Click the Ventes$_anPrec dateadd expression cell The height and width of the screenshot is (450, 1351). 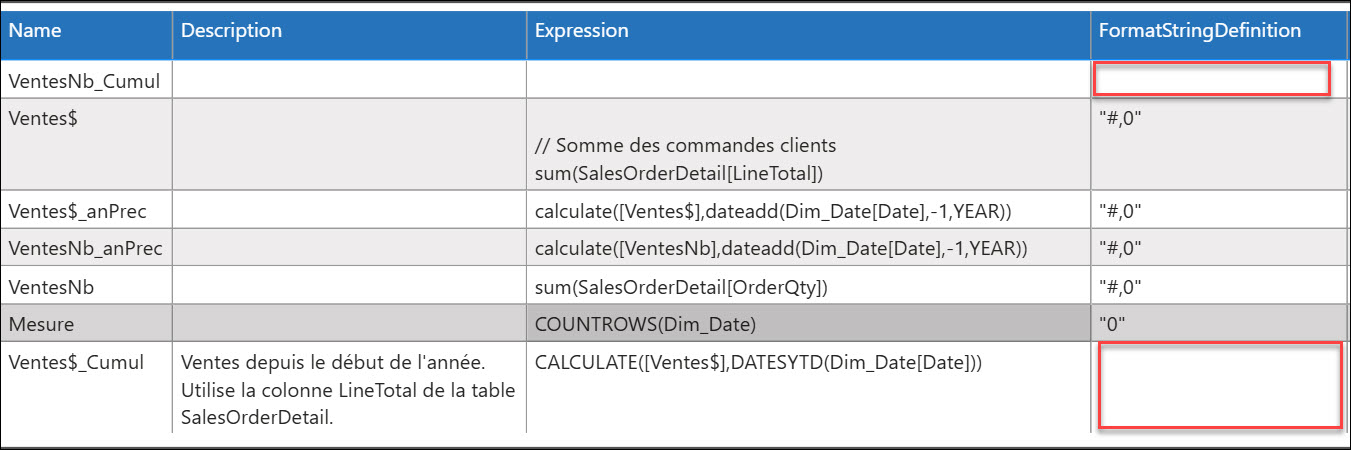tap(809, 211)
